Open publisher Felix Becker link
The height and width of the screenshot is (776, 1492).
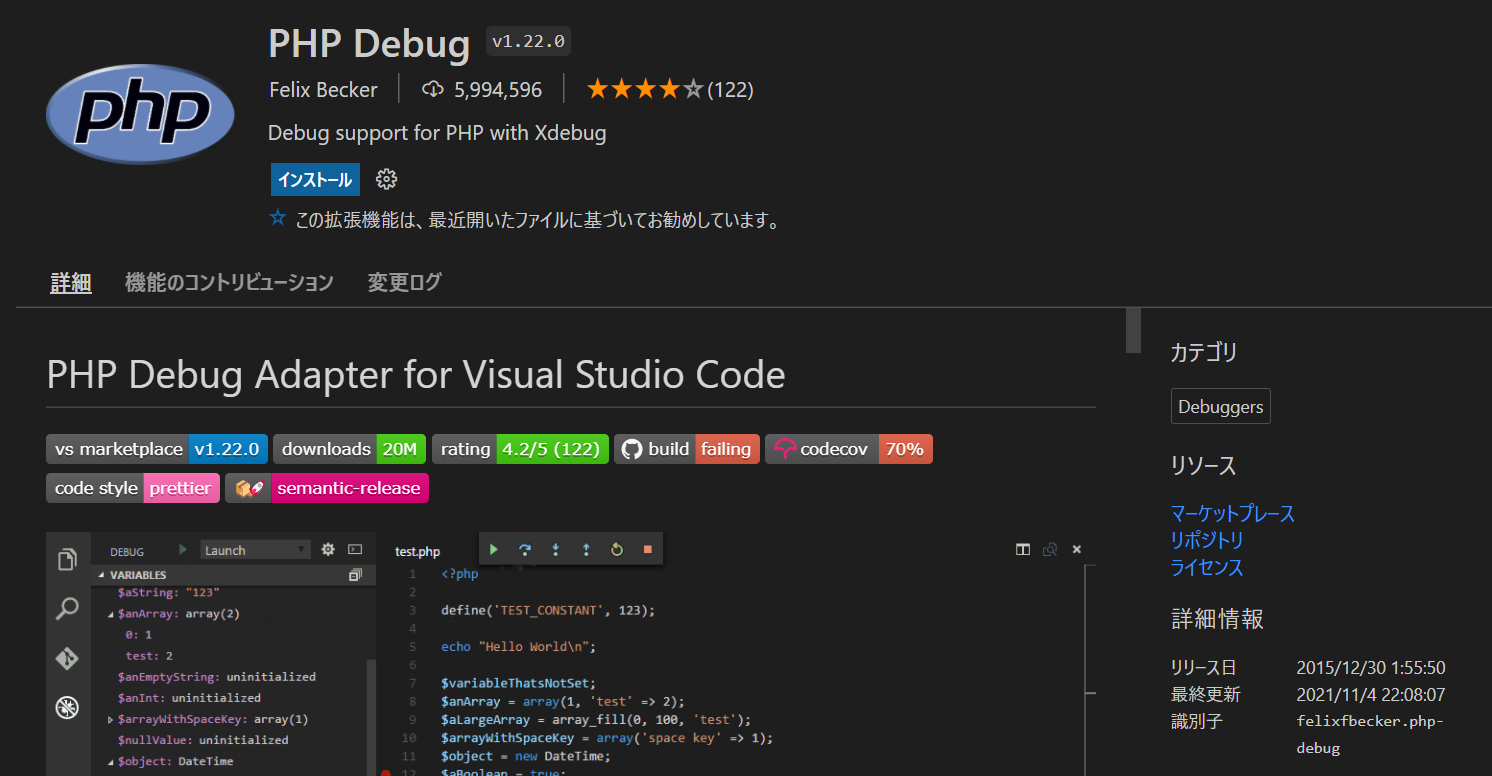pyautogui.click(x=323, y=90)
